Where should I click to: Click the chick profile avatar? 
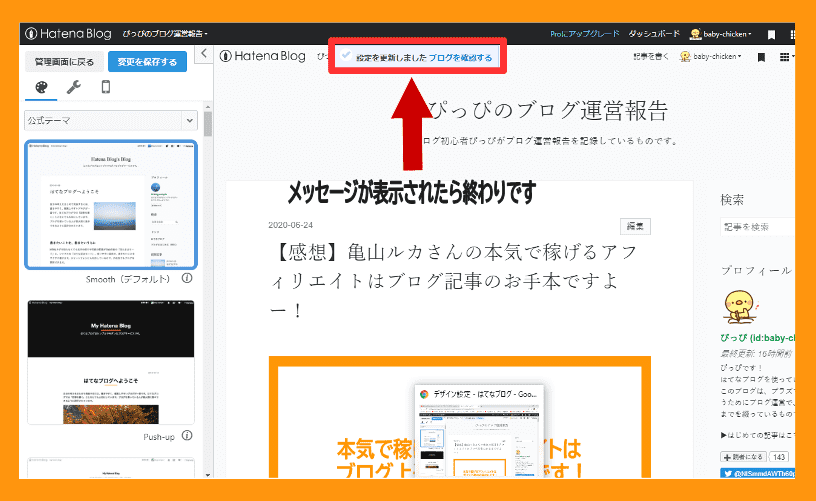[740, 307]
